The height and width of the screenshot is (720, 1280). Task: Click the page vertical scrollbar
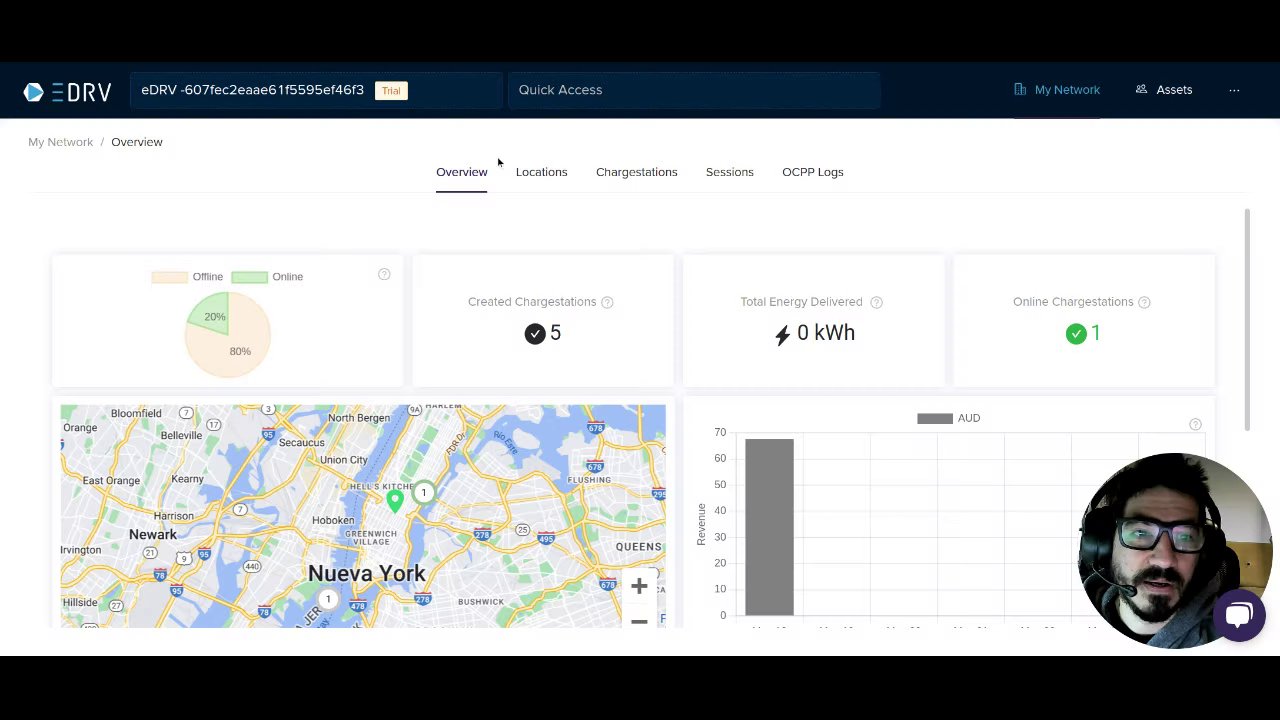1247,320
